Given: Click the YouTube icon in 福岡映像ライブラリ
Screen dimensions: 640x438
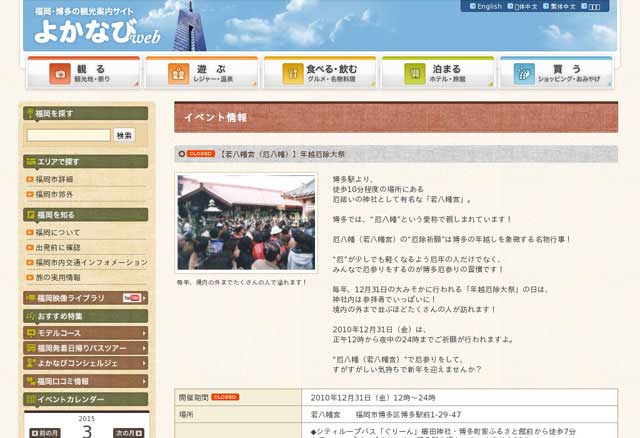Looking at the screenshot, I should 132,298.
